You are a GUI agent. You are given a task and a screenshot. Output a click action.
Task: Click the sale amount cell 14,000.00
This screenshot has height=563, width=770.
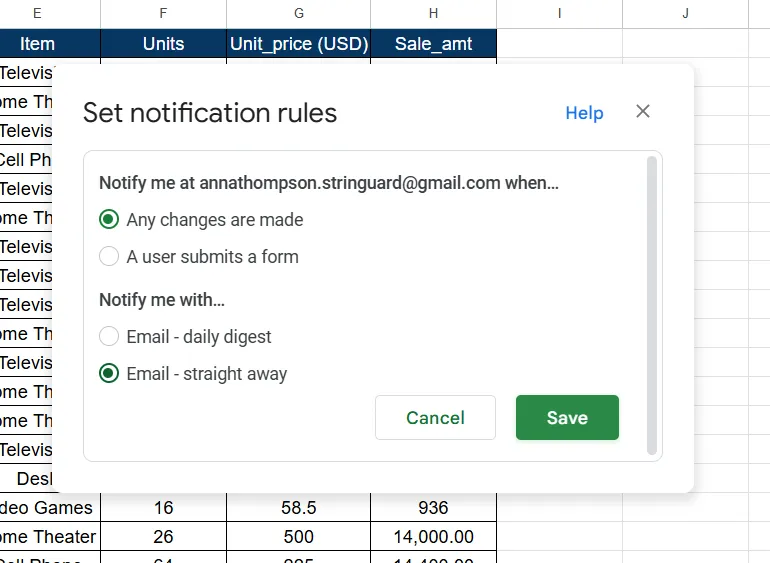pyautogui.click(x=434, y=536)
